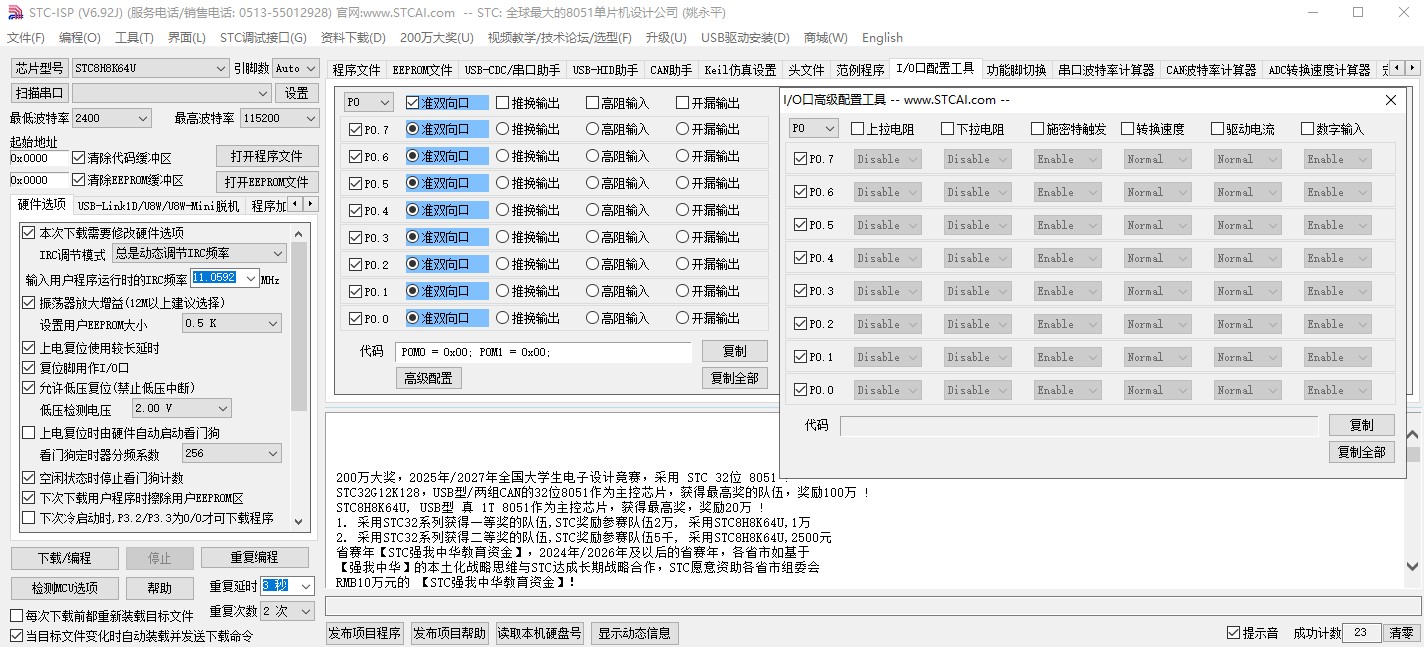Screen dimensions: 1424x647
Task: Open the minimum baud rate 2400 dropdown
Action: [x=111, y=118]
